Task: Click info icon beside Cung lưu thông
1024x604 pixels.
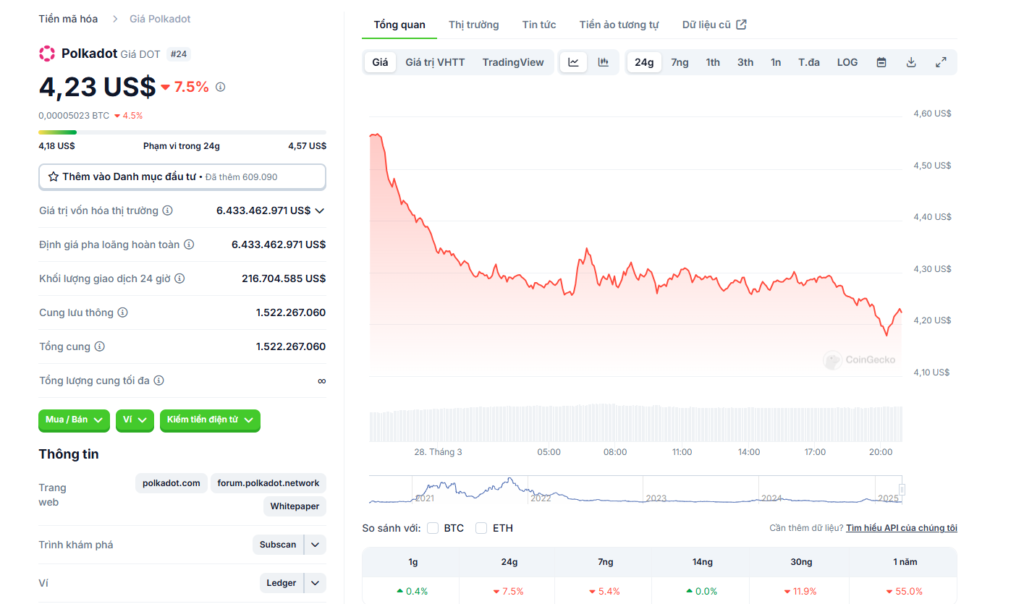Action: click(x=123, y=313)
